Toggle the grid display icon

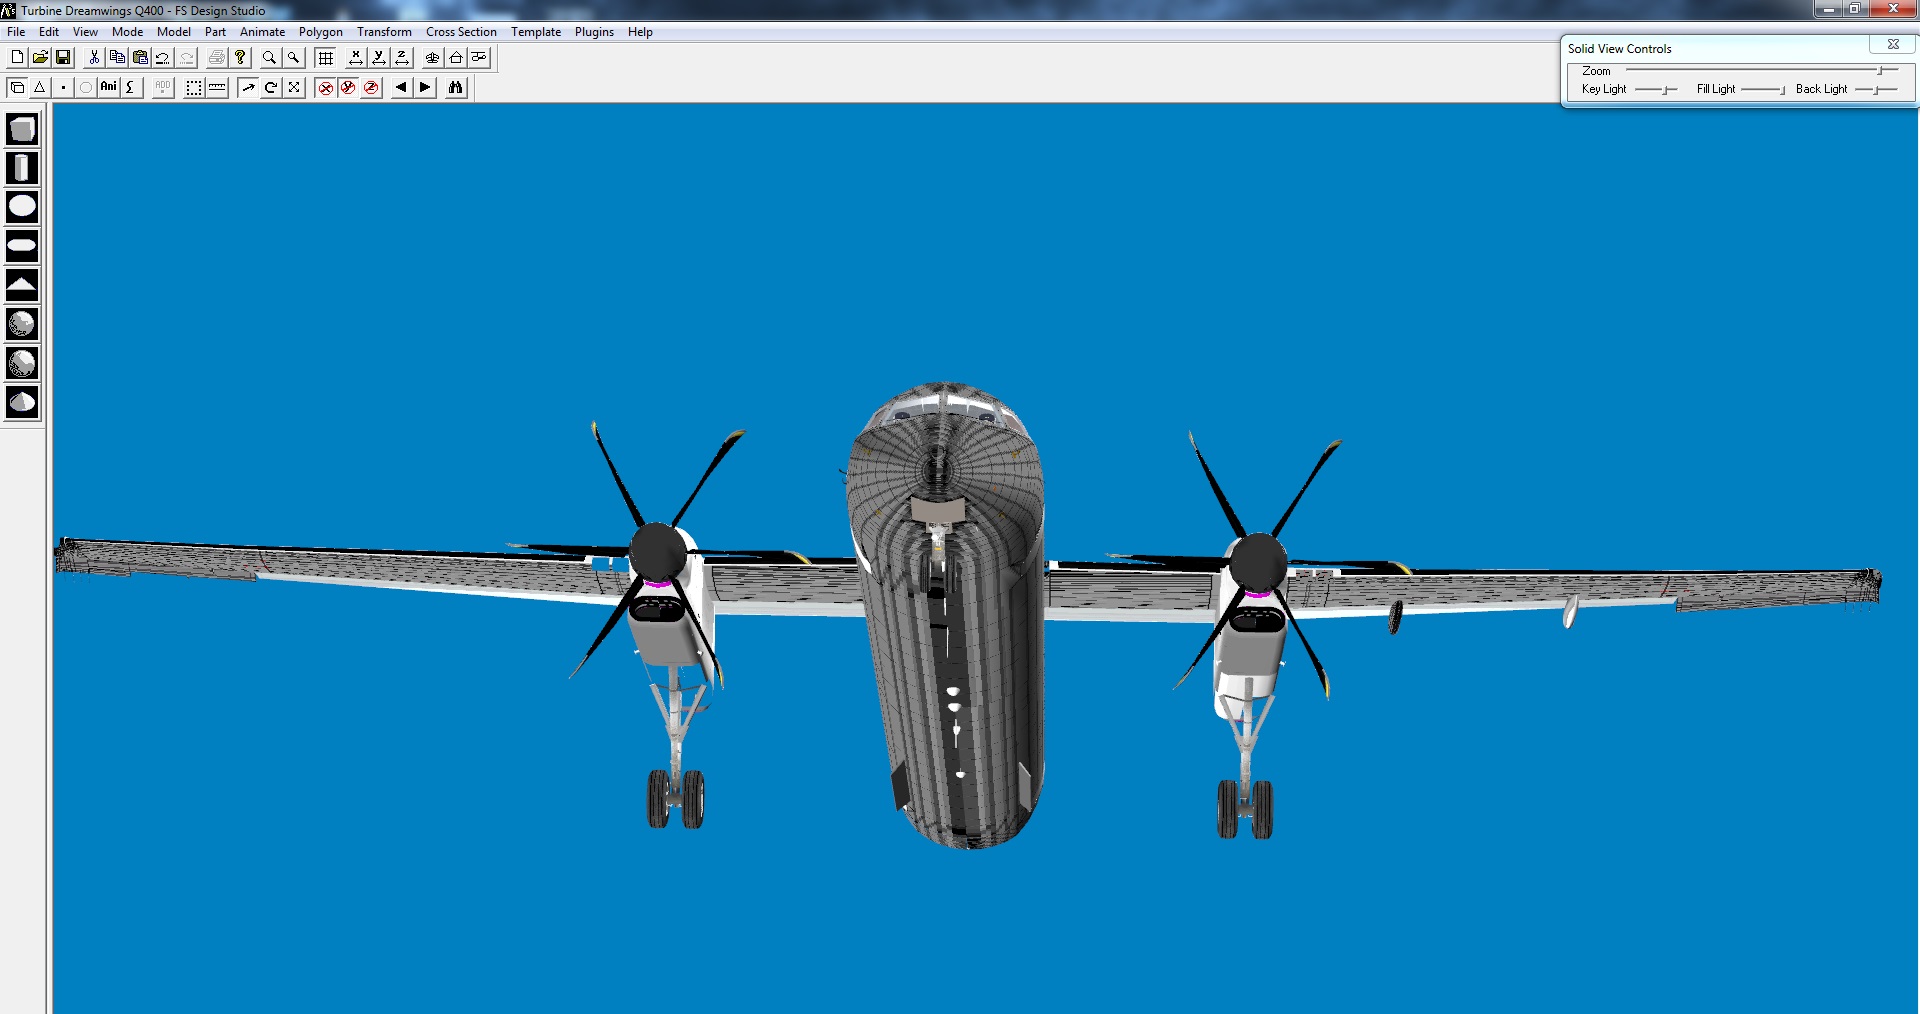pos(326,58)
